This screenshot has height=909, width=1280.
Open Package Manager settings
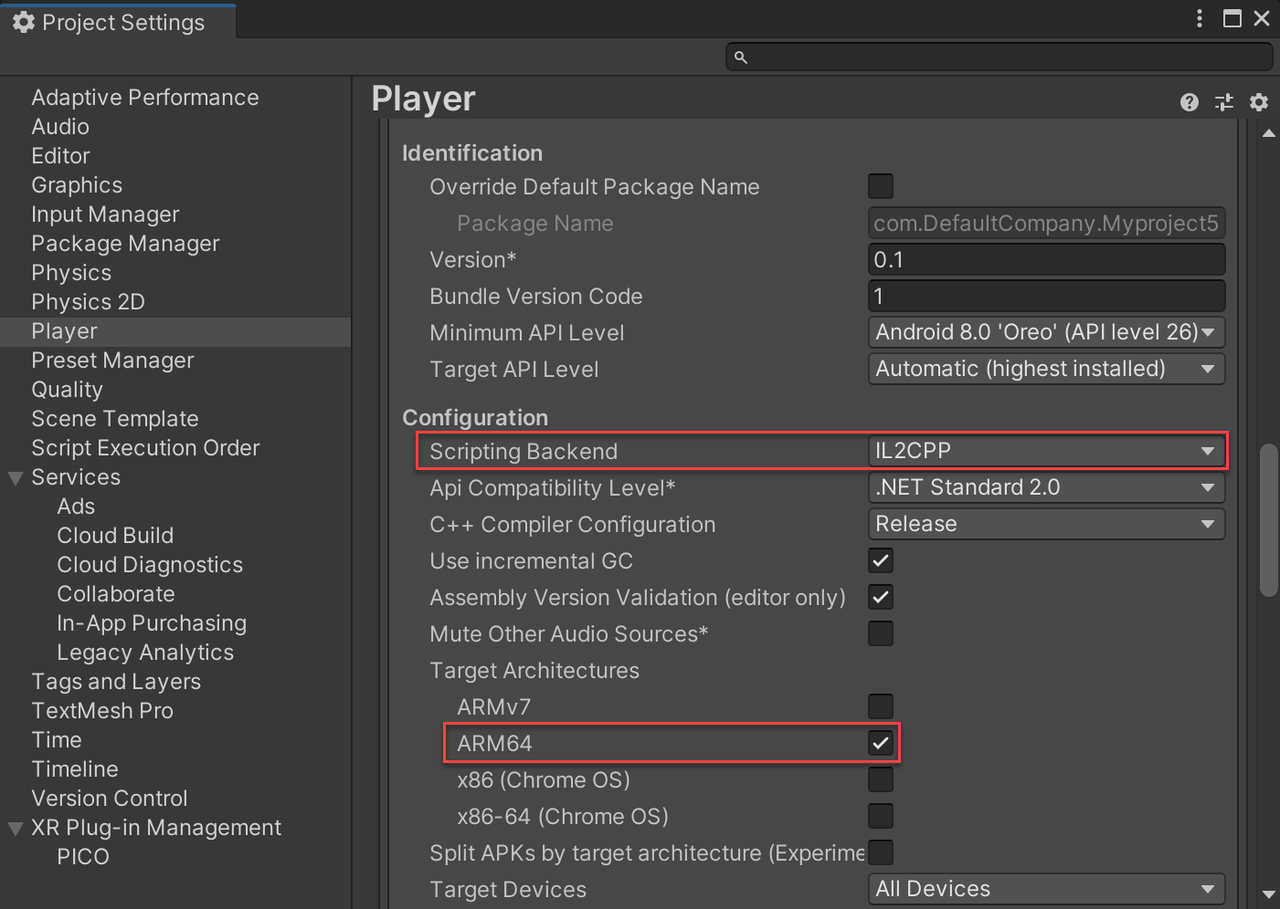pyautogui.click(x=125, y=244)
